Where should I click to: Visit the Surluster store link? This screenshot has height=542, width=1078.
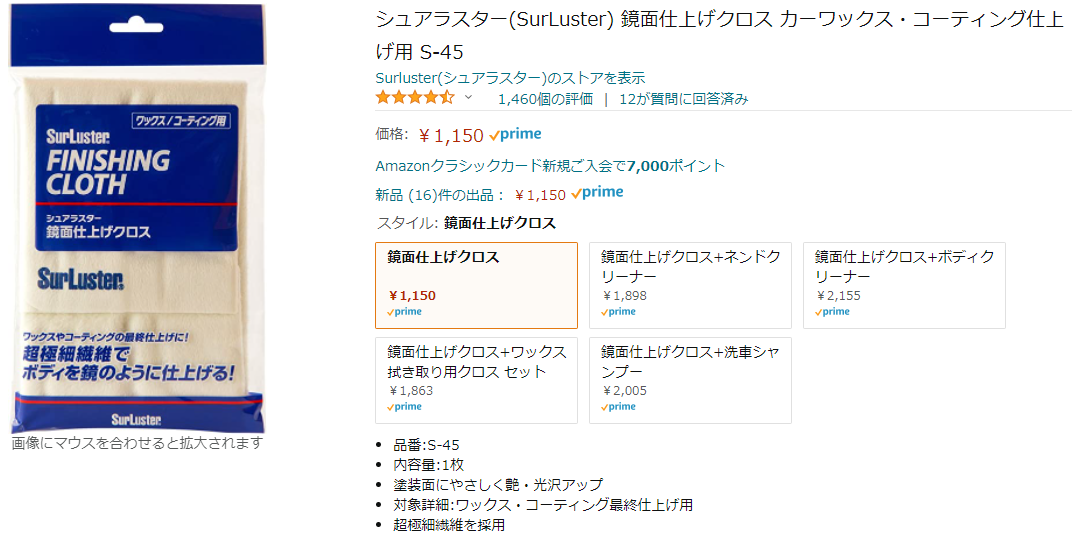510,78
